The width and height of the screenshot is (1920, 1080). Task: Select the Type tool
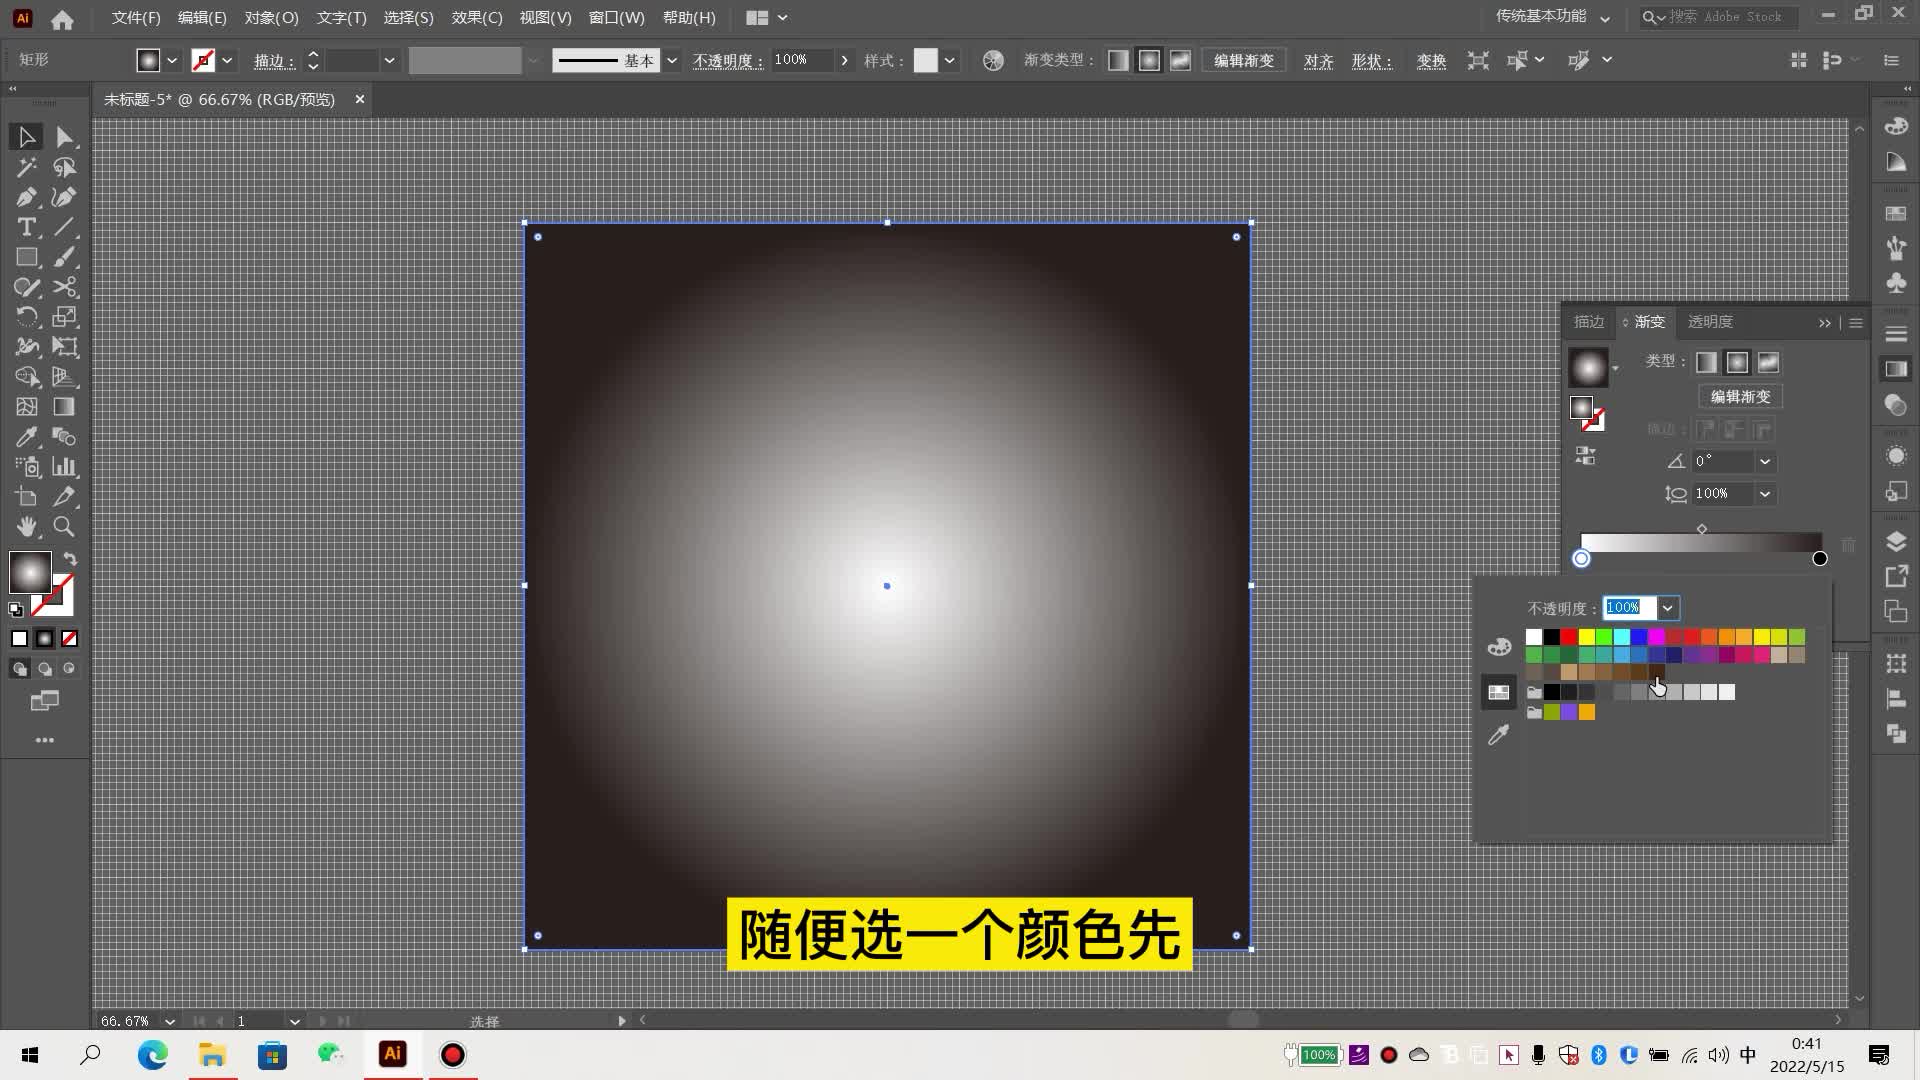26,227
